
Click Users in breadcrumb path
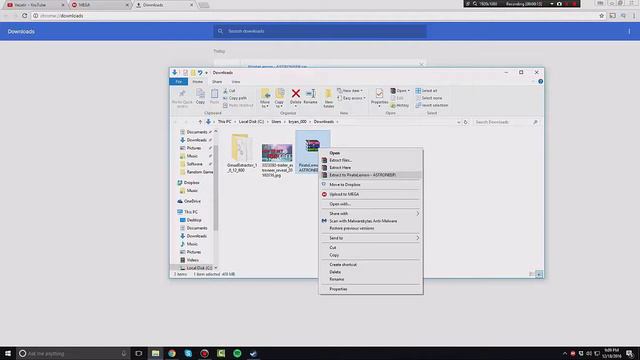pos(276,122)
